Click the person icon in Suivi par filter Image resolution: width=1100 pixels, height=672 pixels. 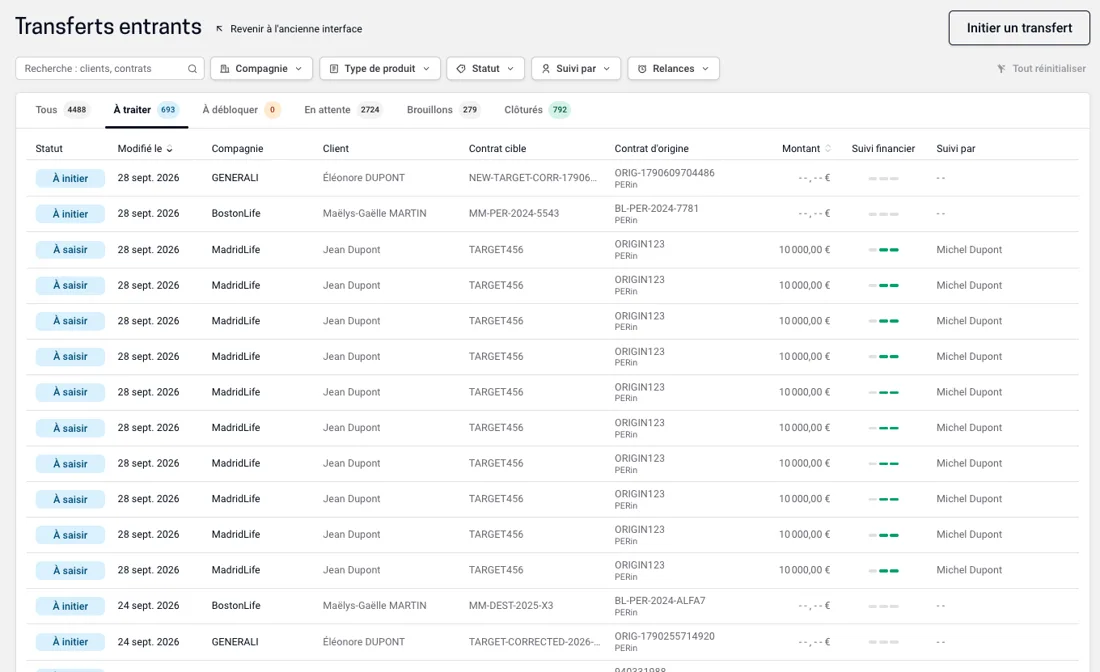click(546, 69)
